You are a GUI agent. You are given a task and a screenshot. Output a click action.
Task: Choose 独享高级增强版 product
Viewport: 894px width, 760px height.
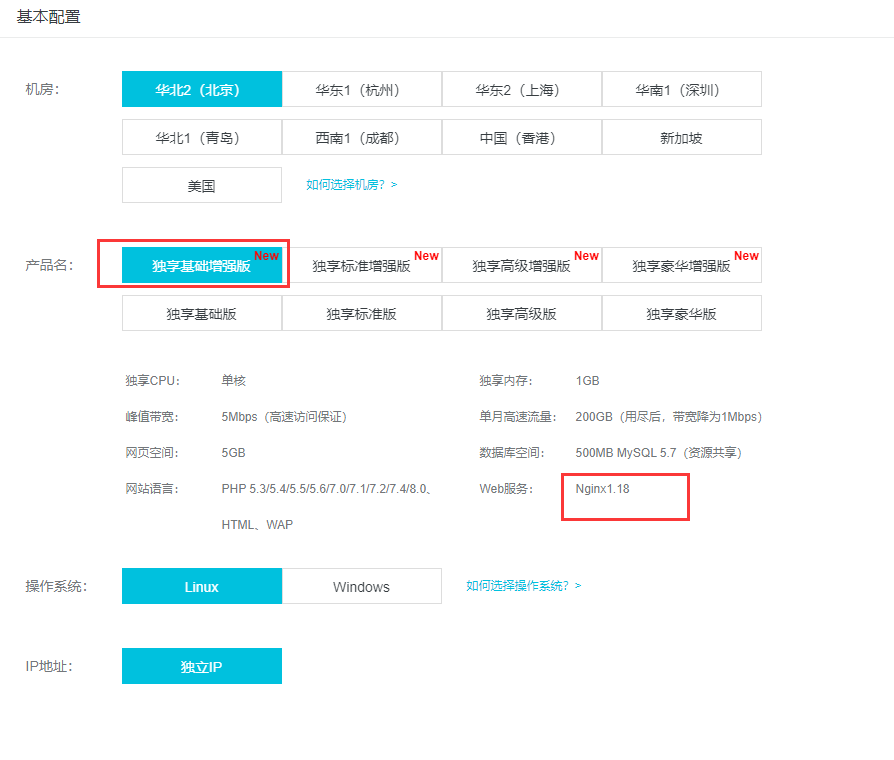click(x=522, y=265)
